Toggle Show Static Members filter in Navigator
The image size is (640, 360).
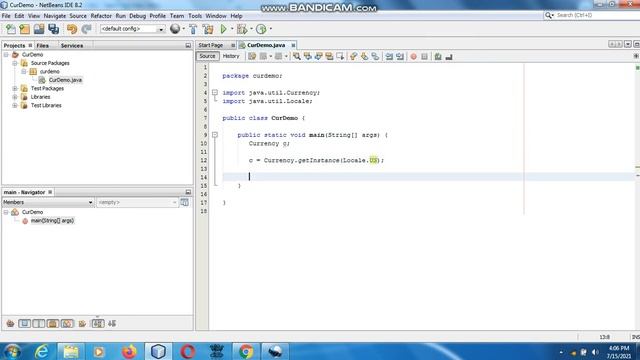coord(39,324)
